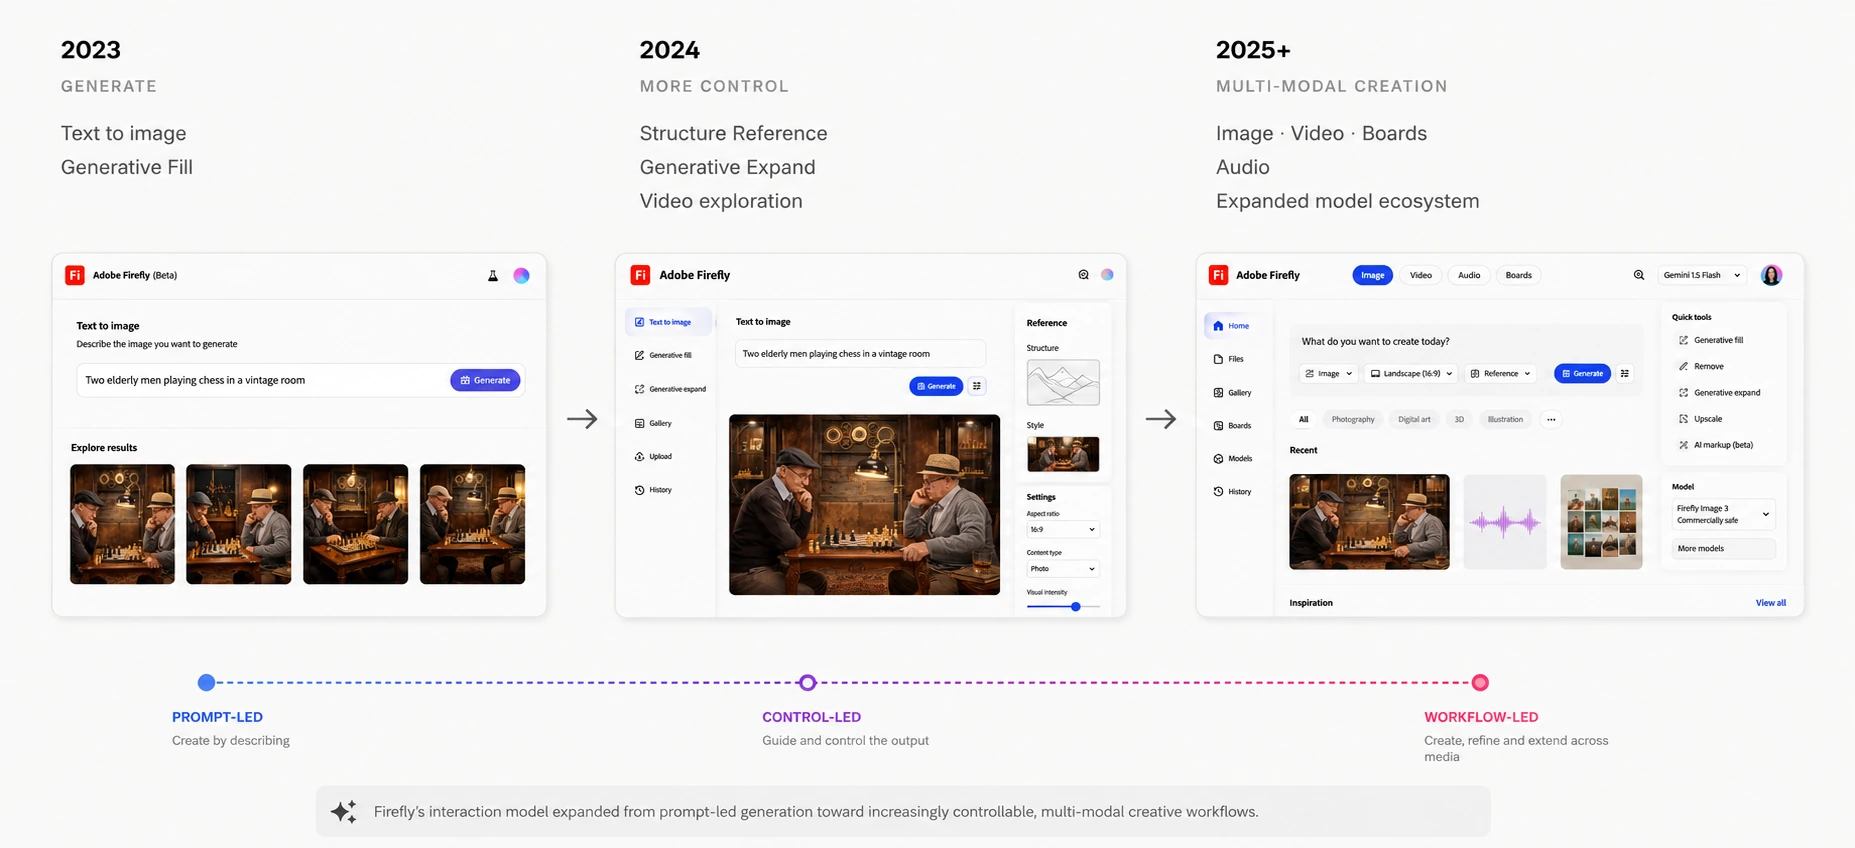Viewport: 1855px width, 848px height.
Task: Open the user photo avatar in the 2025+ panel
Action: click(1771, 275)
